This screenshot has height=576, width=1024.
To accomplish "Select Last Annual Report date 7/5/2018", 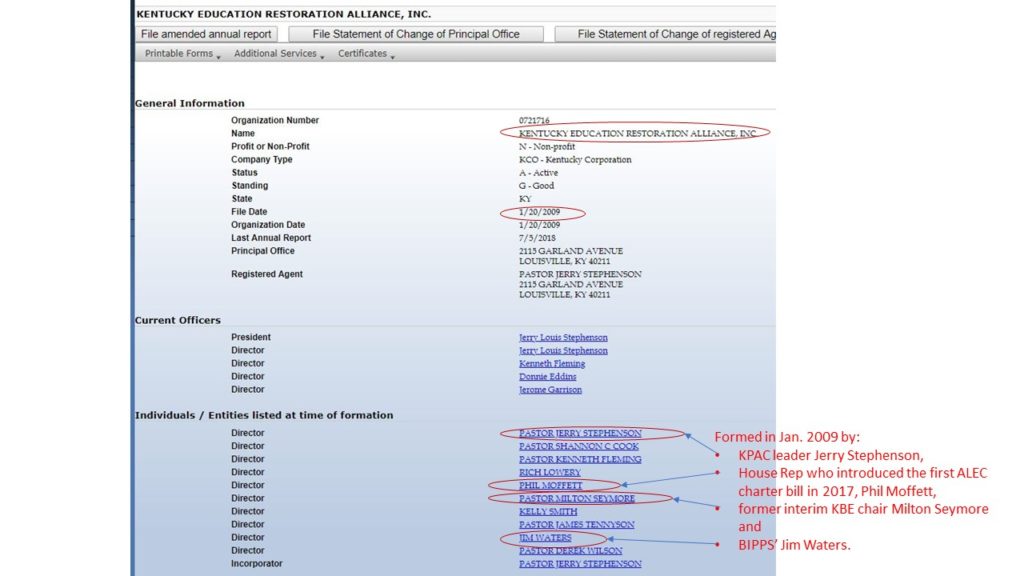I will pos(537,238).
